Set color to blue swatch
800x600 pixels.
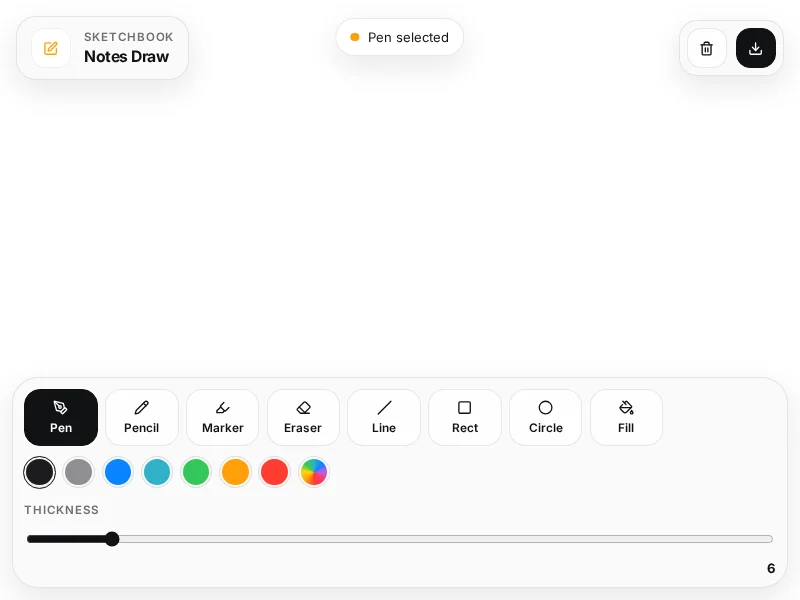118,472
